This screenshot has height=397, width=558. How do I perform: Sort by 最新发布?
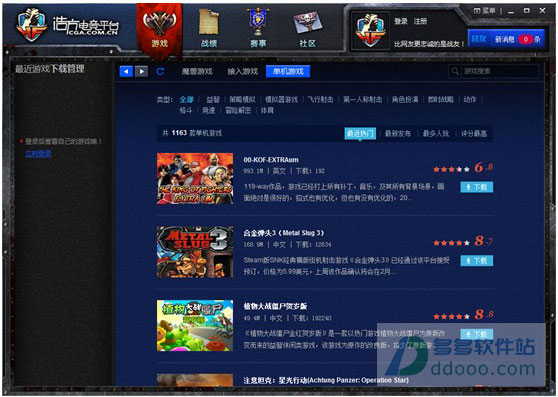tap(398, 133)
